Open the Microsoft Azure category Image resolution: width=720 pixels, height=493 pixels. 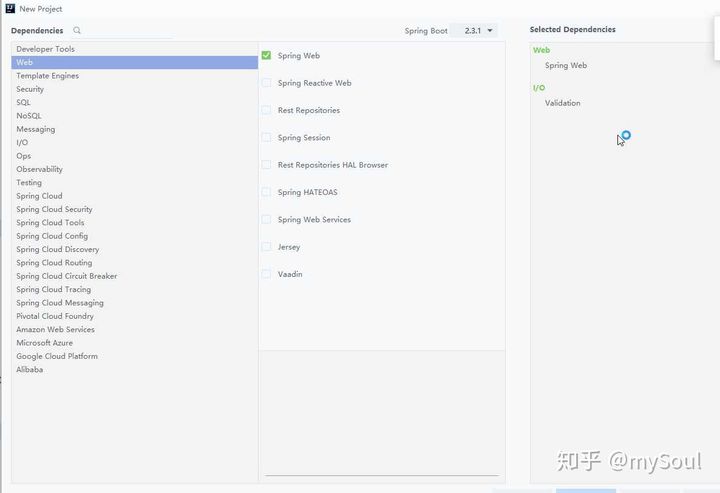(x=135, y=342)
